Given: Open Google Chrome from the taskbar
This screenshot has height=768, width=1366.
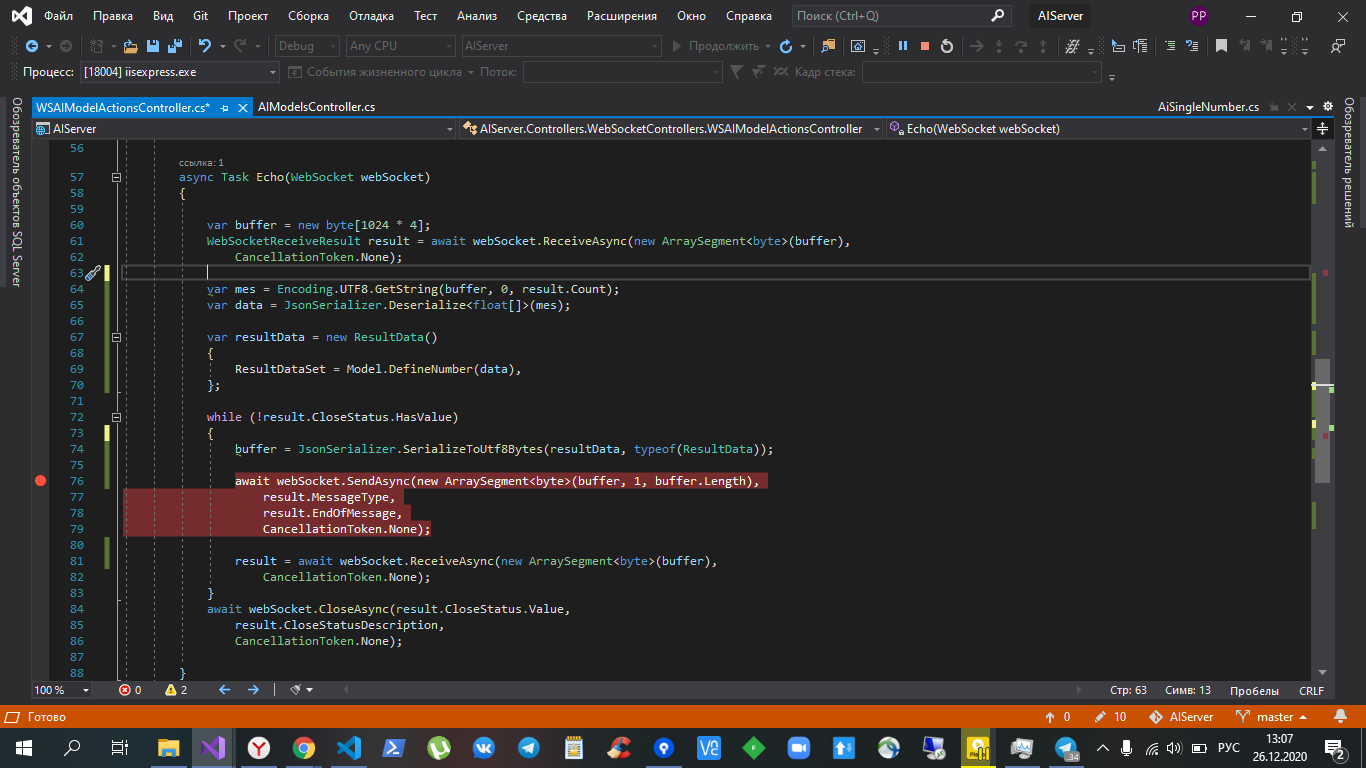Looking at the screenshot, I should click(x=304, y=748).
